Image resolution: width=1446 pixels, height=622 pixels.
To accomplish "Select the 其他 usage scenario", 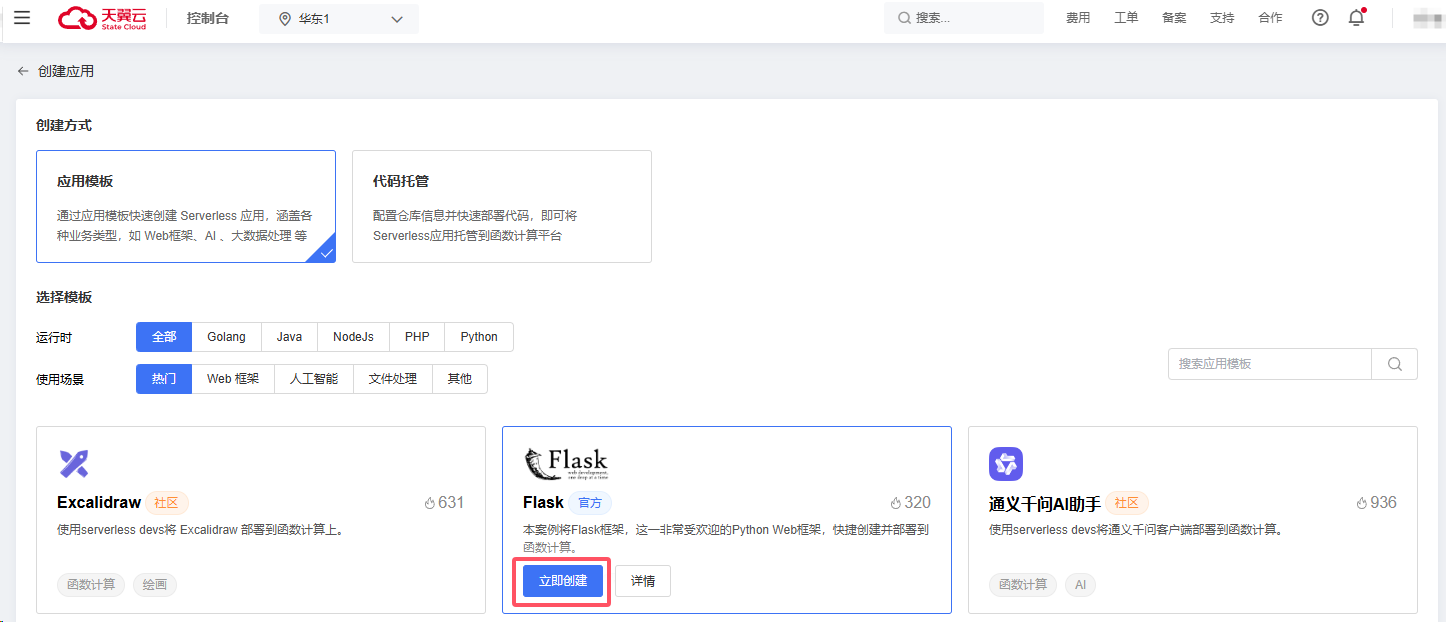I will 460,379.
